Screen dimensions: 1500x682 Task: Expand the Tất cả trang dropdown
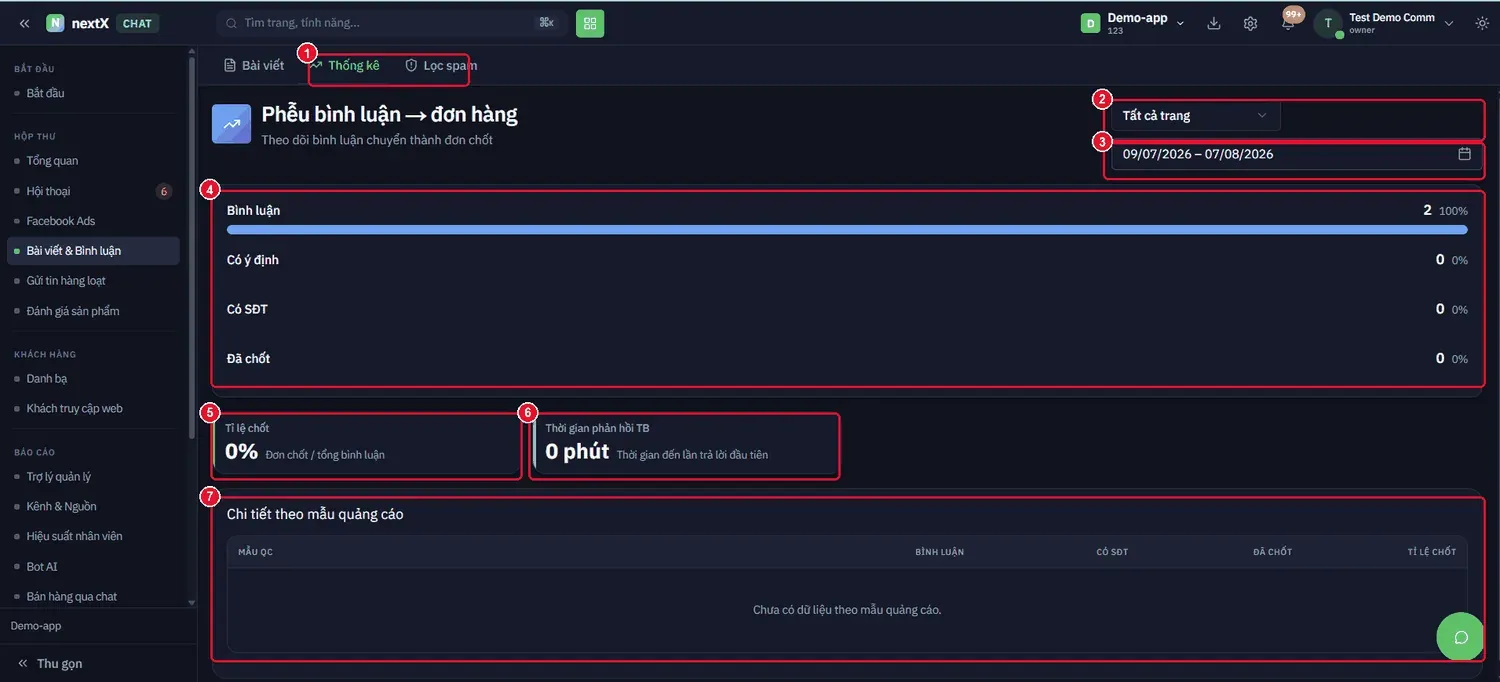click(1195, 115)
